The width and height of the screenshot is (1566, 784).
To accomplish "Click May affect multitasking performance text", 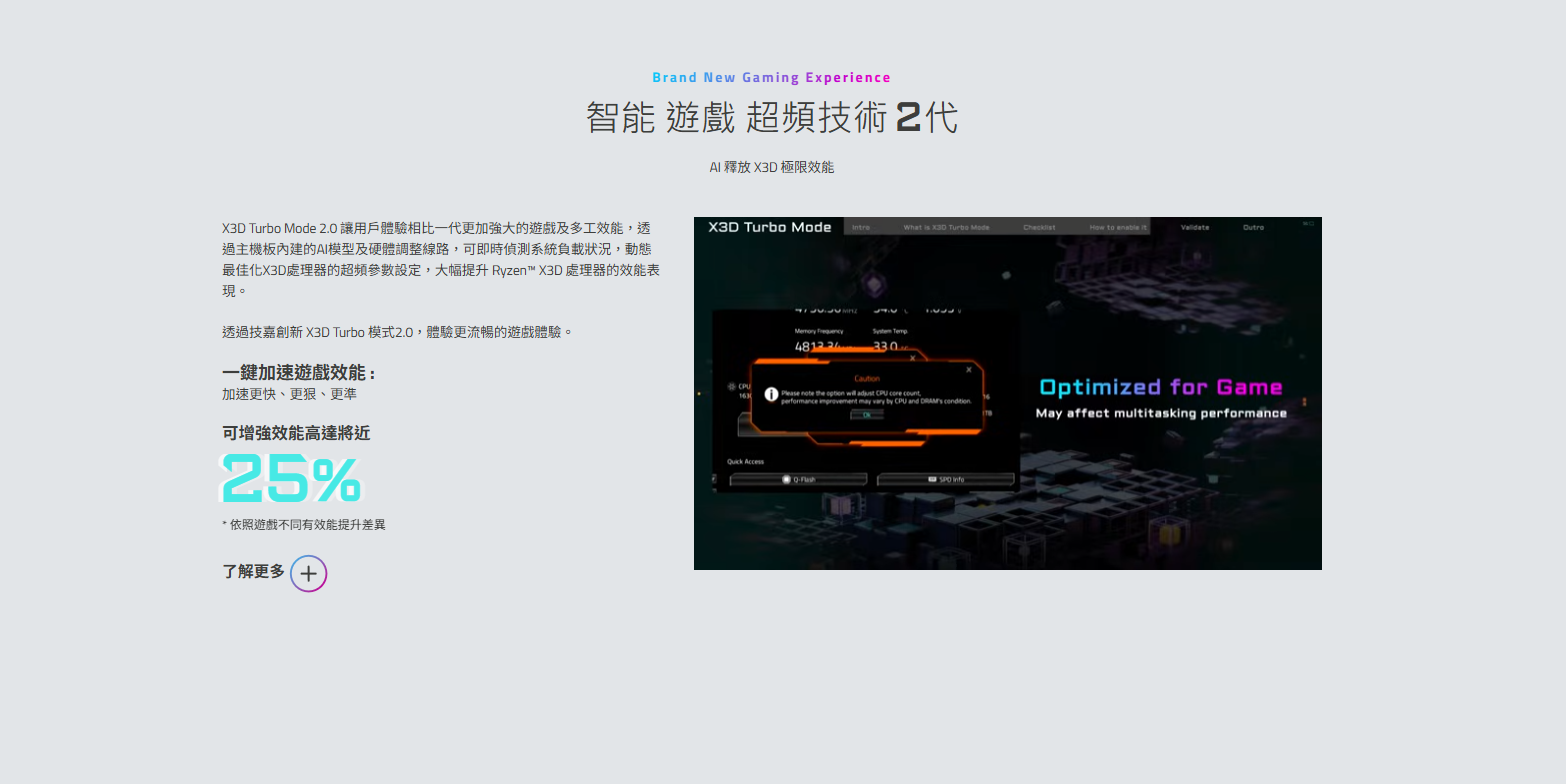I will (1161, 413).
